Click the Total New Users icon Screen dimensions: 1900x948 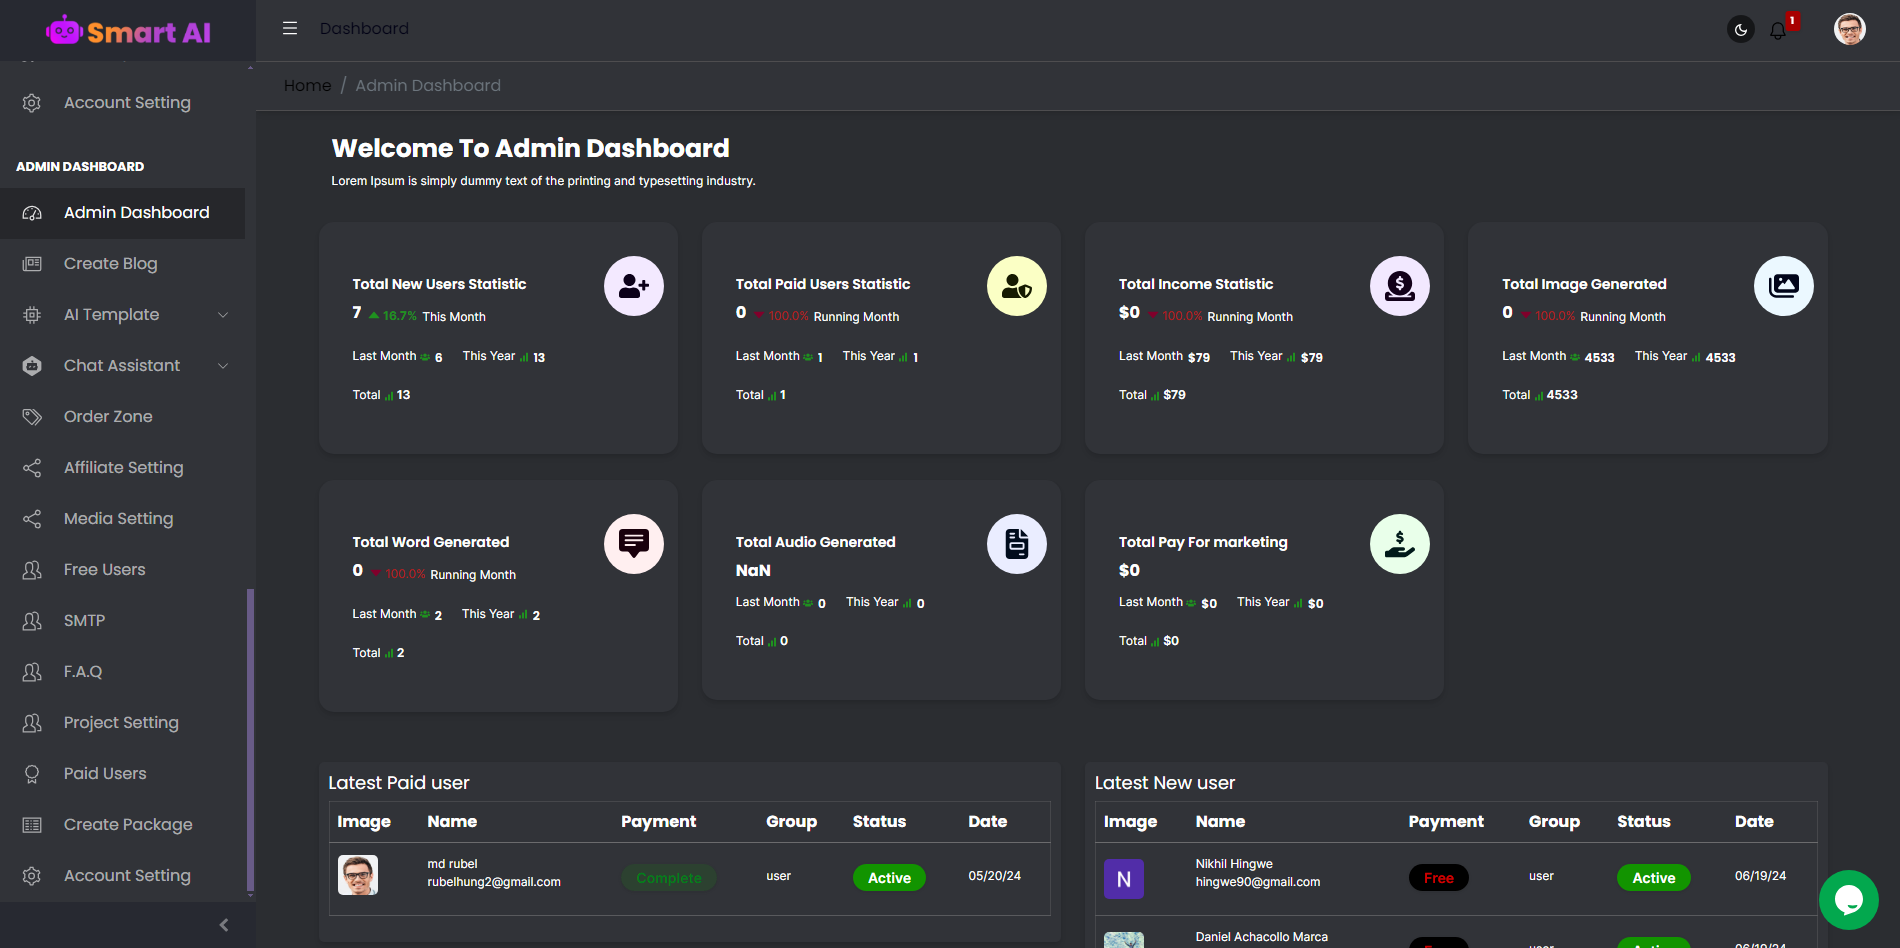(634, 286)
